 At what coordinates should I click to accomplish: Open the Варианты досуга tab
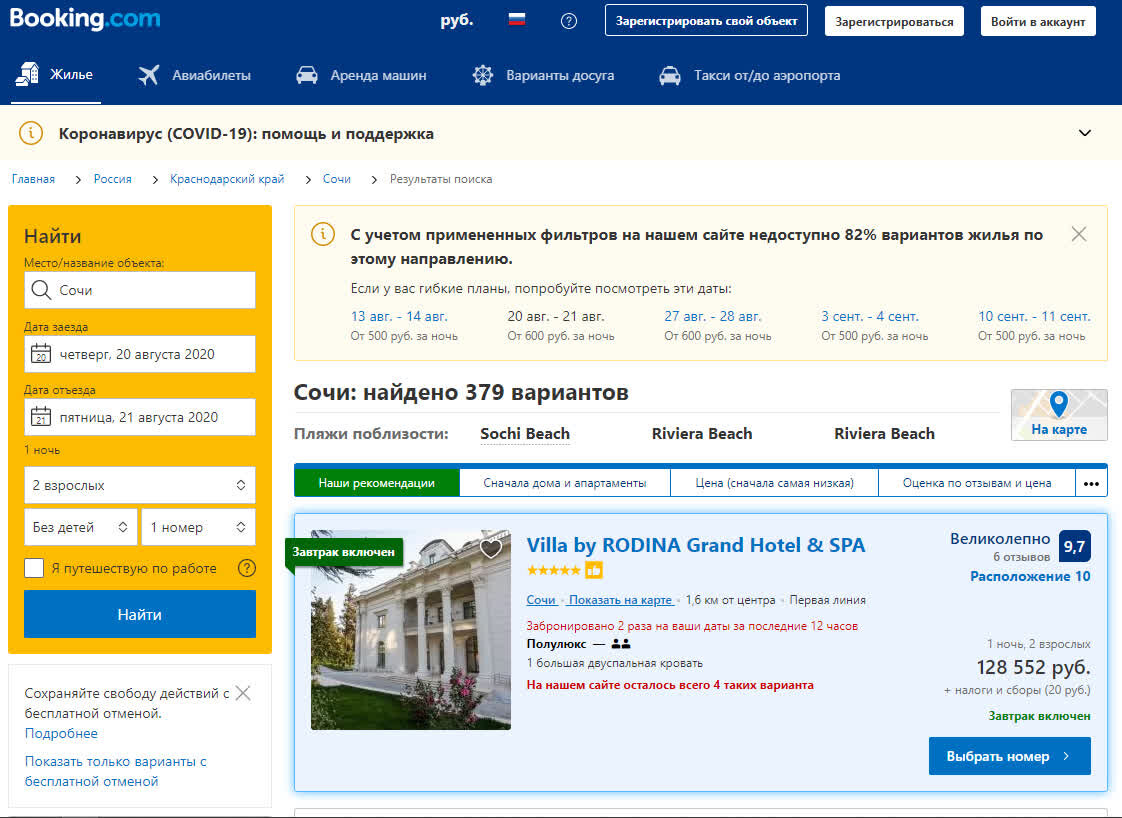[x=543, y=75]
